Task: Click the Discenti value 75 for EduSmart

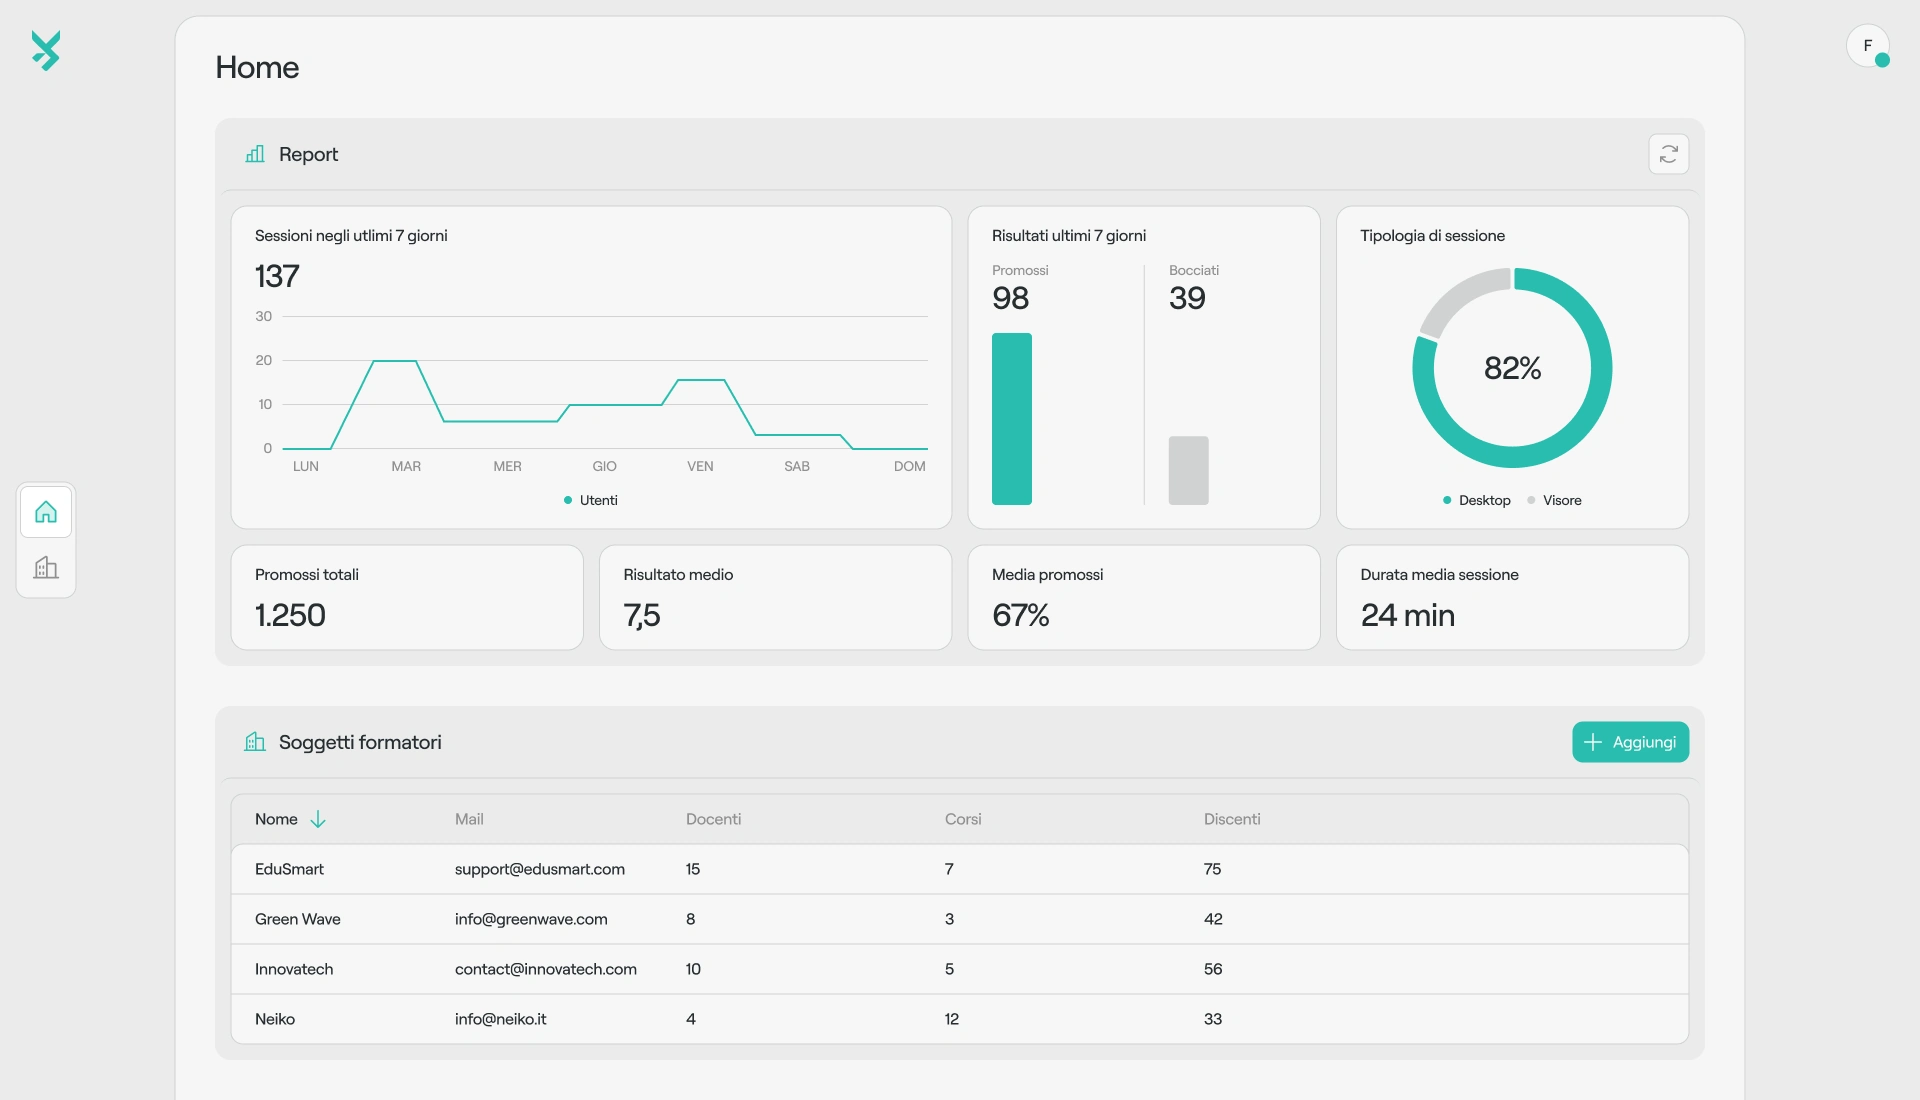Action: click(1212, 869)
